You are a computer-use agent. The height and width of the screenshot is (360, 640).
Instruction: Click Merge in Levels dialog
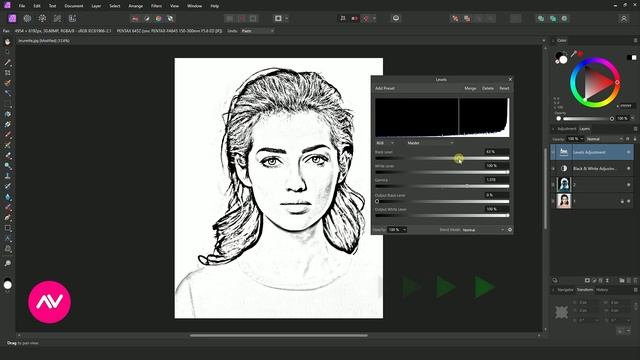coord(470,88)
